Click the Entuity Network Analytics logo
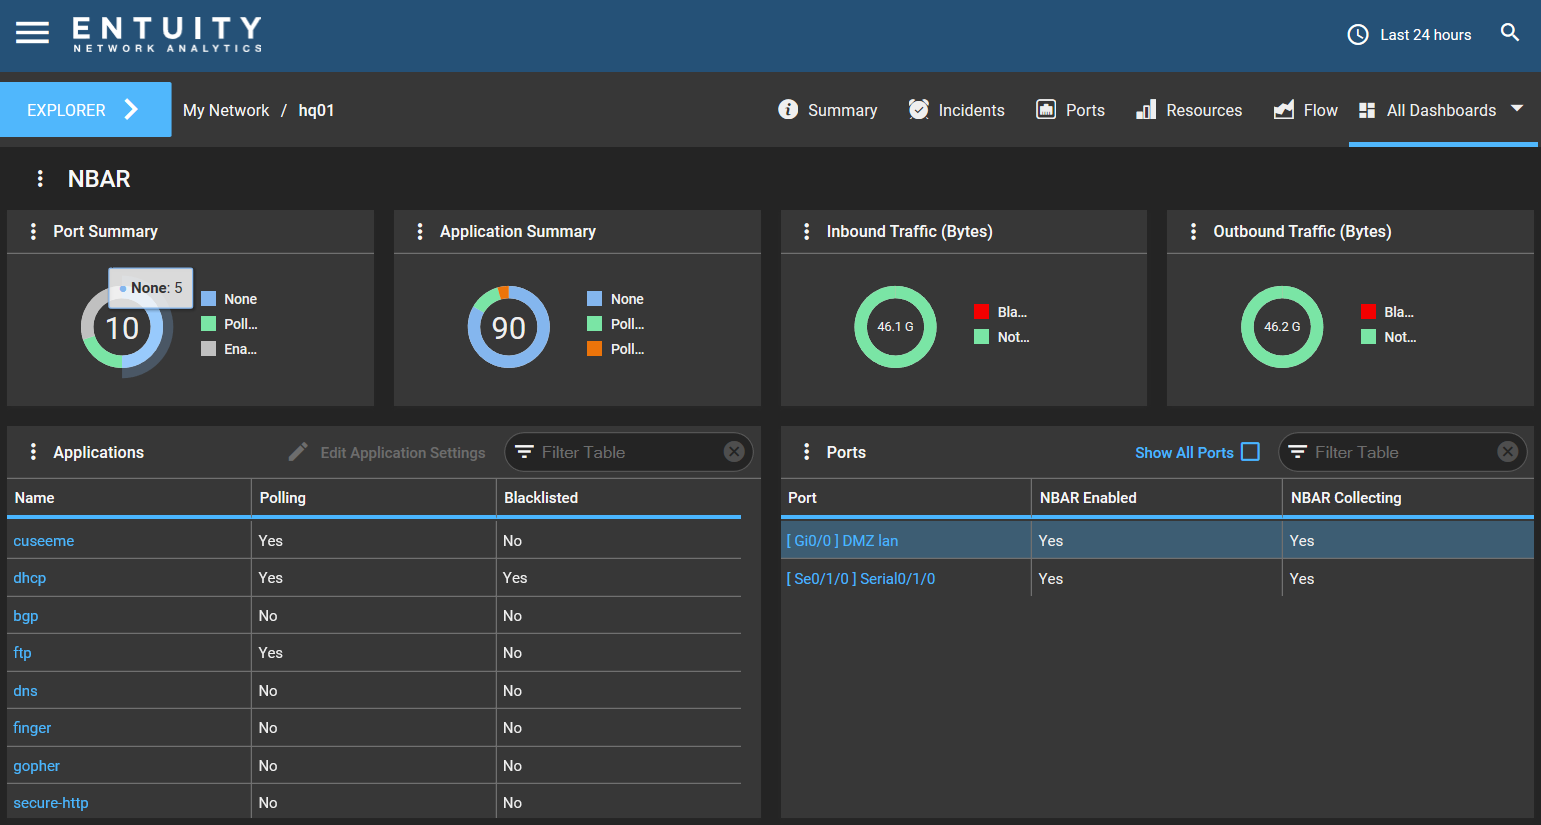The height and width of the screenshot is (825, 1541). click(x=167, y=34)
